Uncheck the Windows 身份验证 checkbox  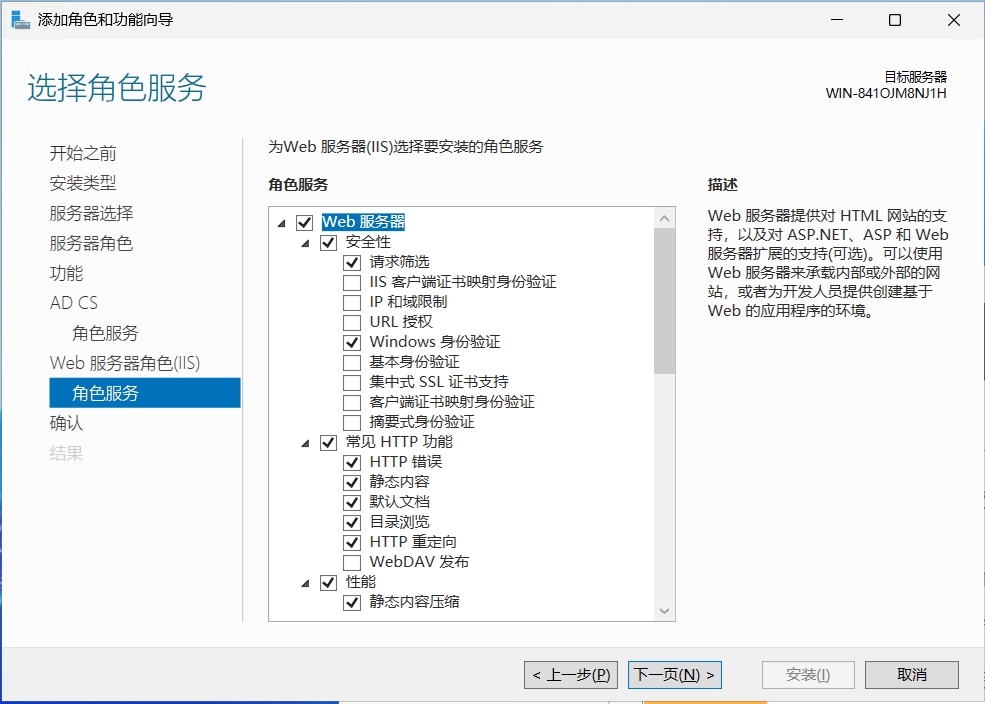(x=352, y=342)
